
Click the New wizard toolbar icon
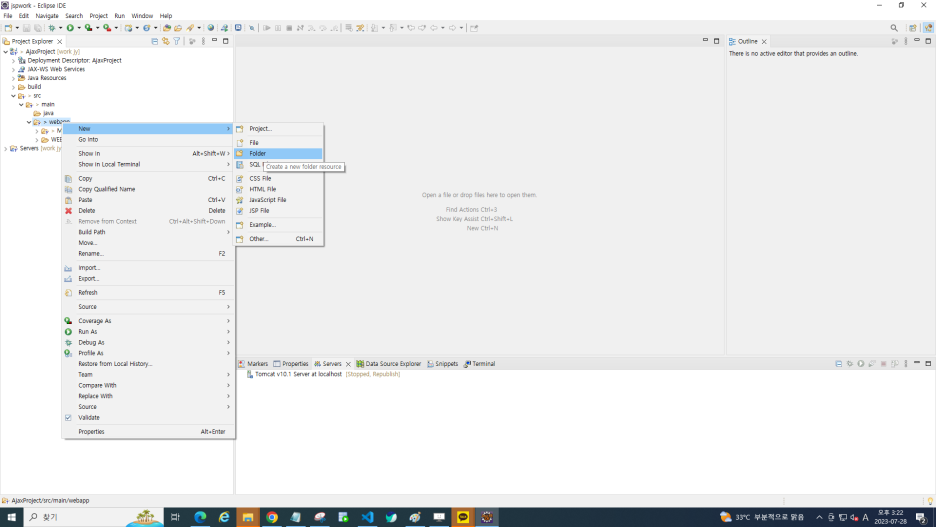tap(8, 28)
